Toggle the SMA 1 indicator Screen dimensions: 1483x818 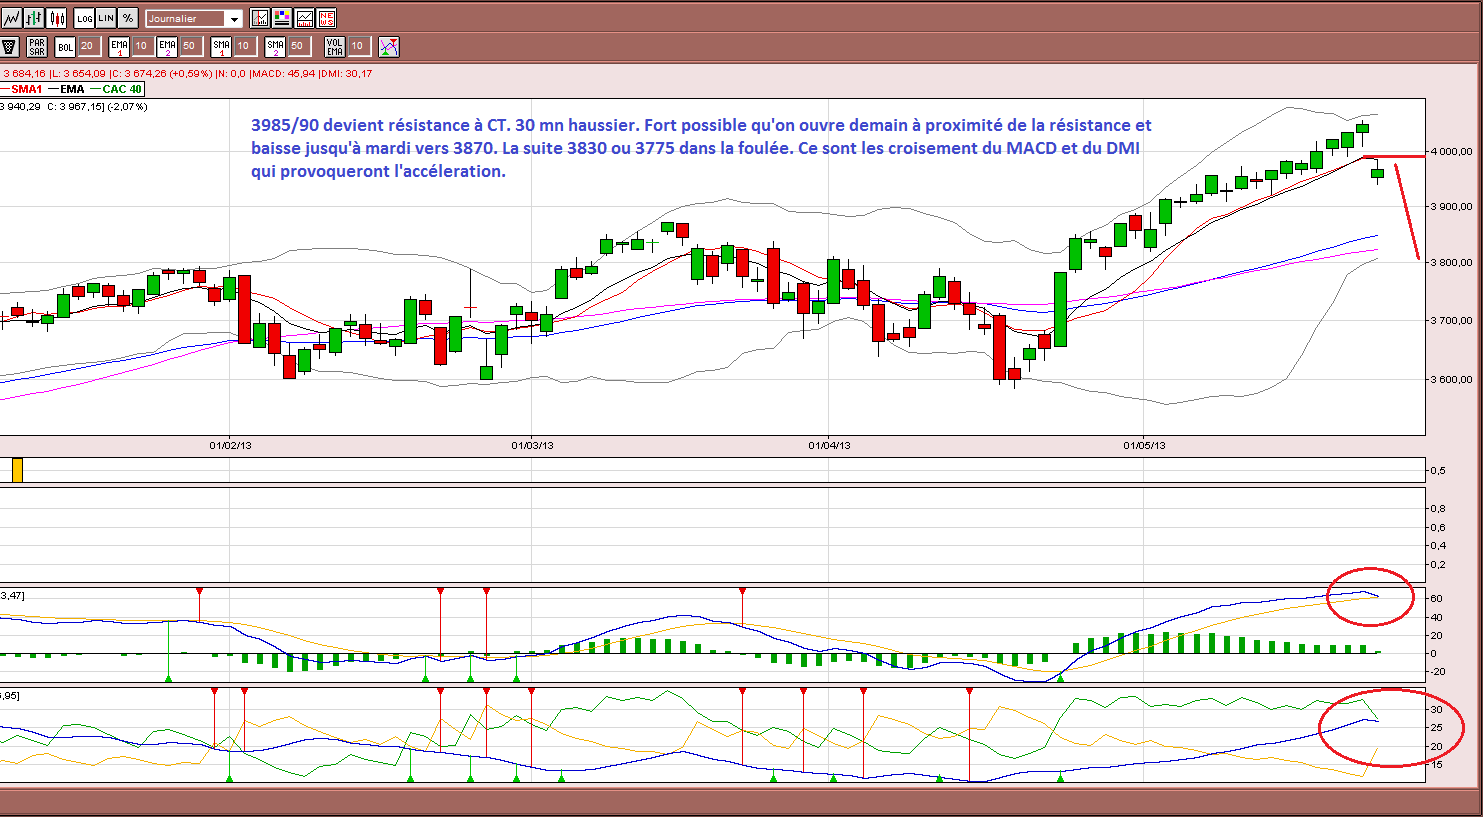coord(221,46)
